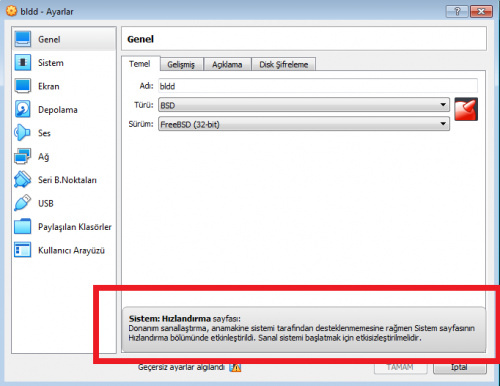500x386 pixels.
Task: Expand the Sürüm FreeBSD (32-bit) dropdown
Action: click(304, 124)
